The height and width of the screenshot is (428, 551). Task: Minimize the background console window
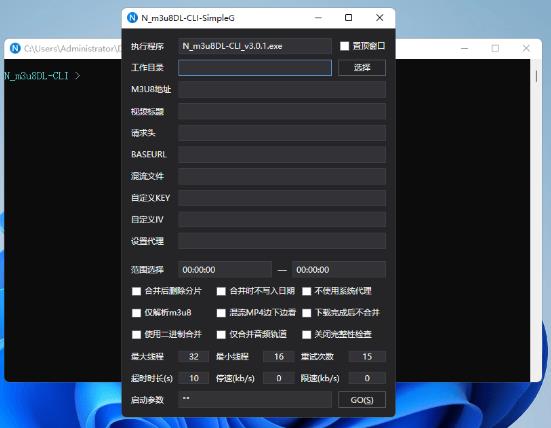coord(465,48)
